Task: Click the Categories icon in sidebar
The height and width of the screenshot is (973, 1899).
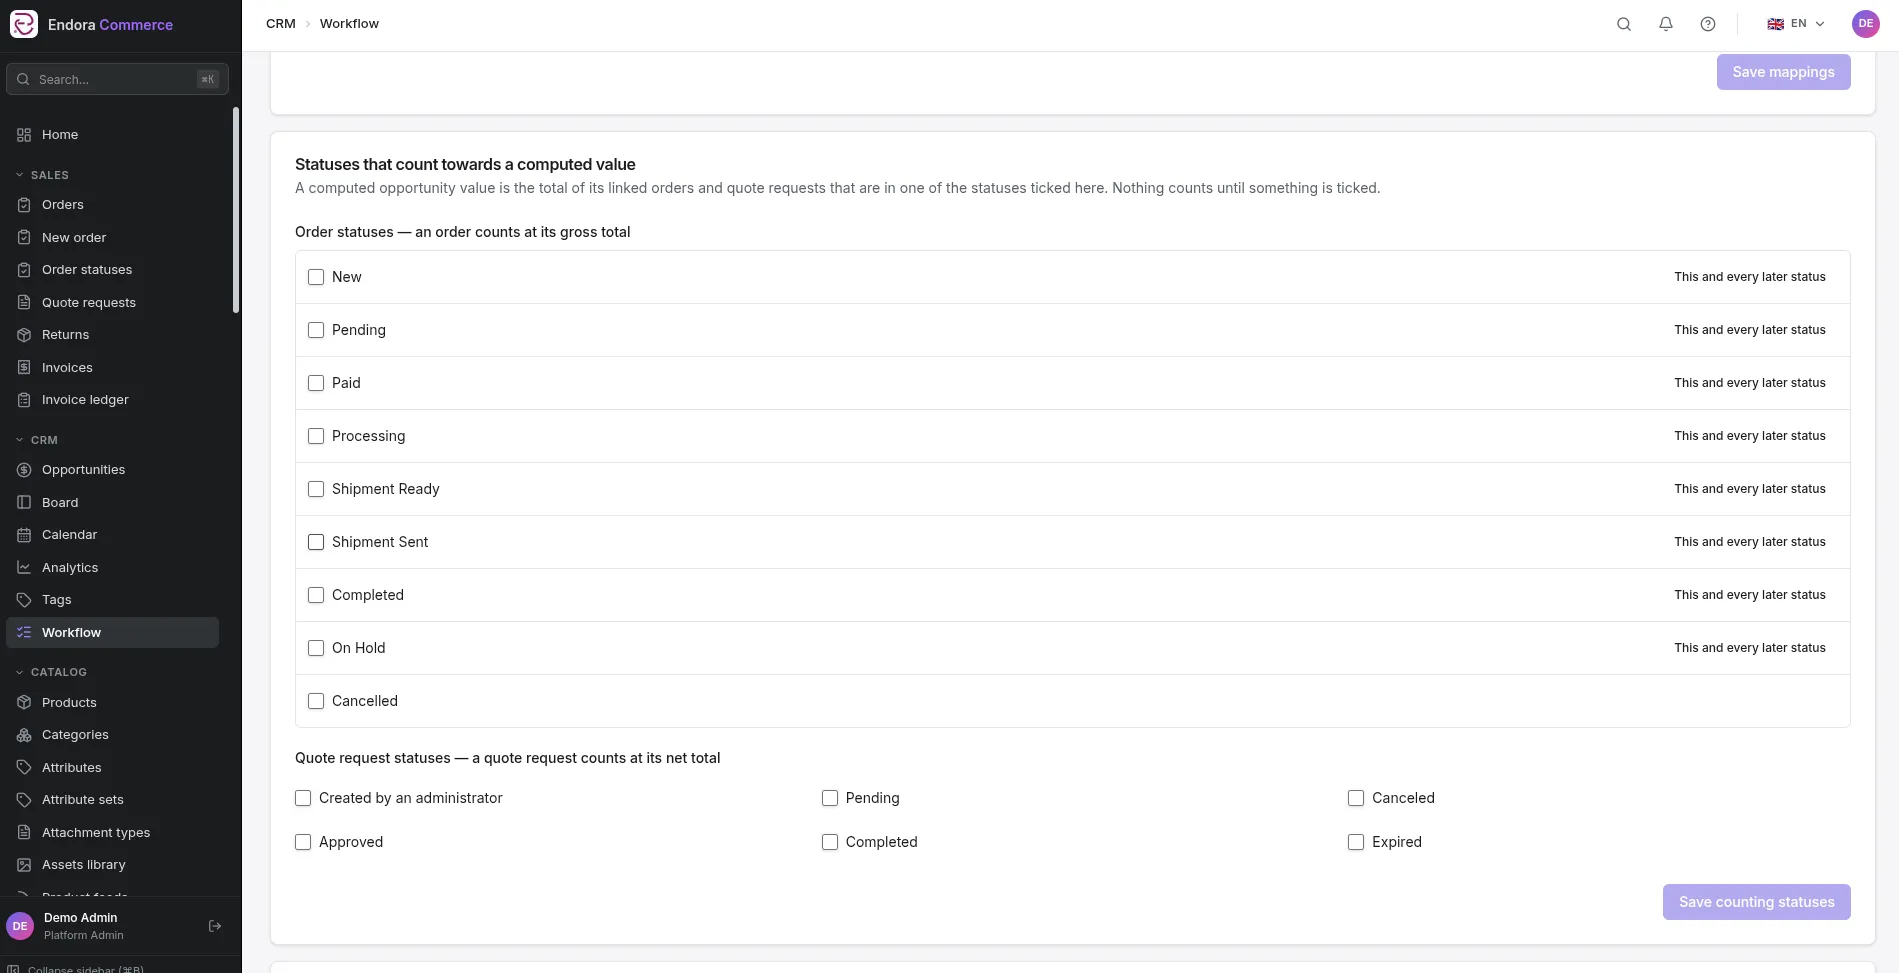Action: coord(24,735)
